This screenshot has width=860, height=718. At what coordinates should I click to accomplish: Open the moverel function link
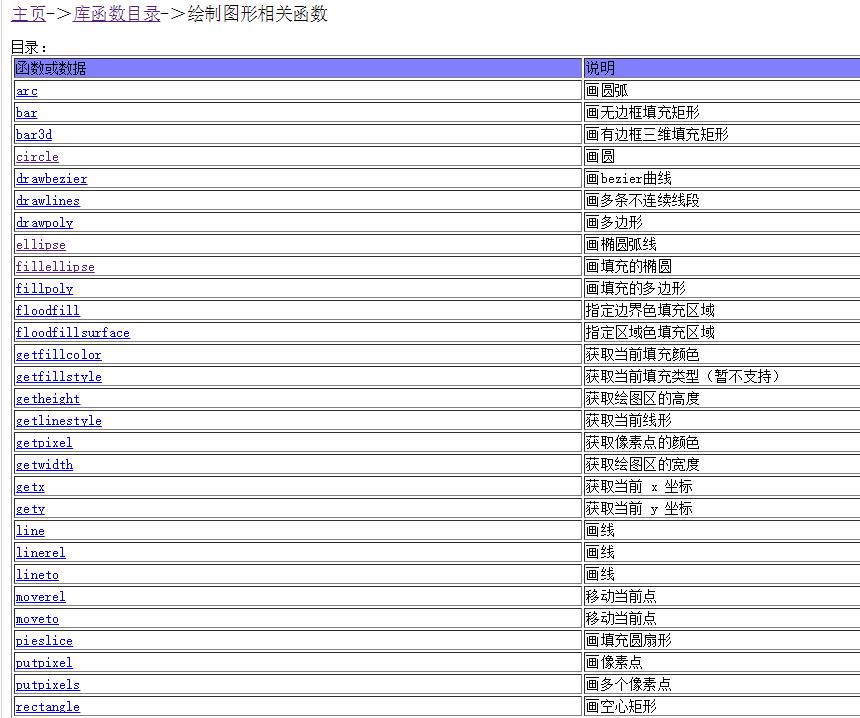(x=41, y=597)
